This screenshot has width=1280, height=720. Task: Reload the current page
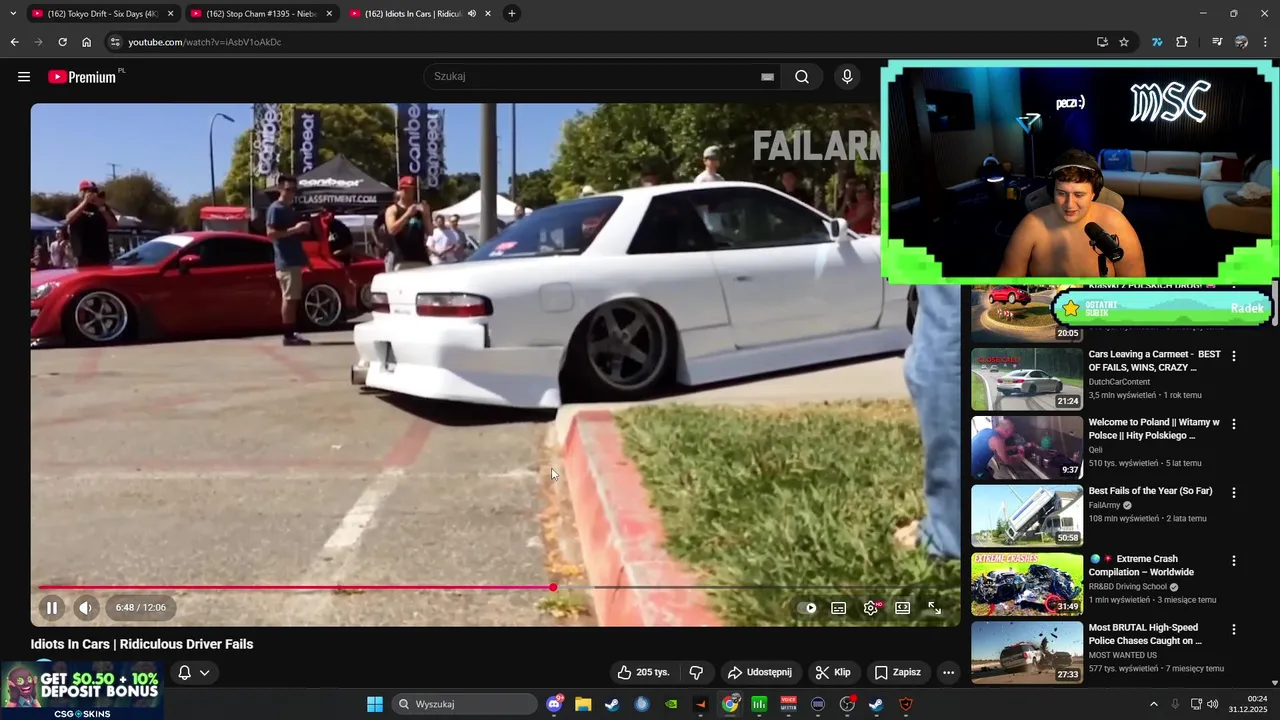click(62, 42)
